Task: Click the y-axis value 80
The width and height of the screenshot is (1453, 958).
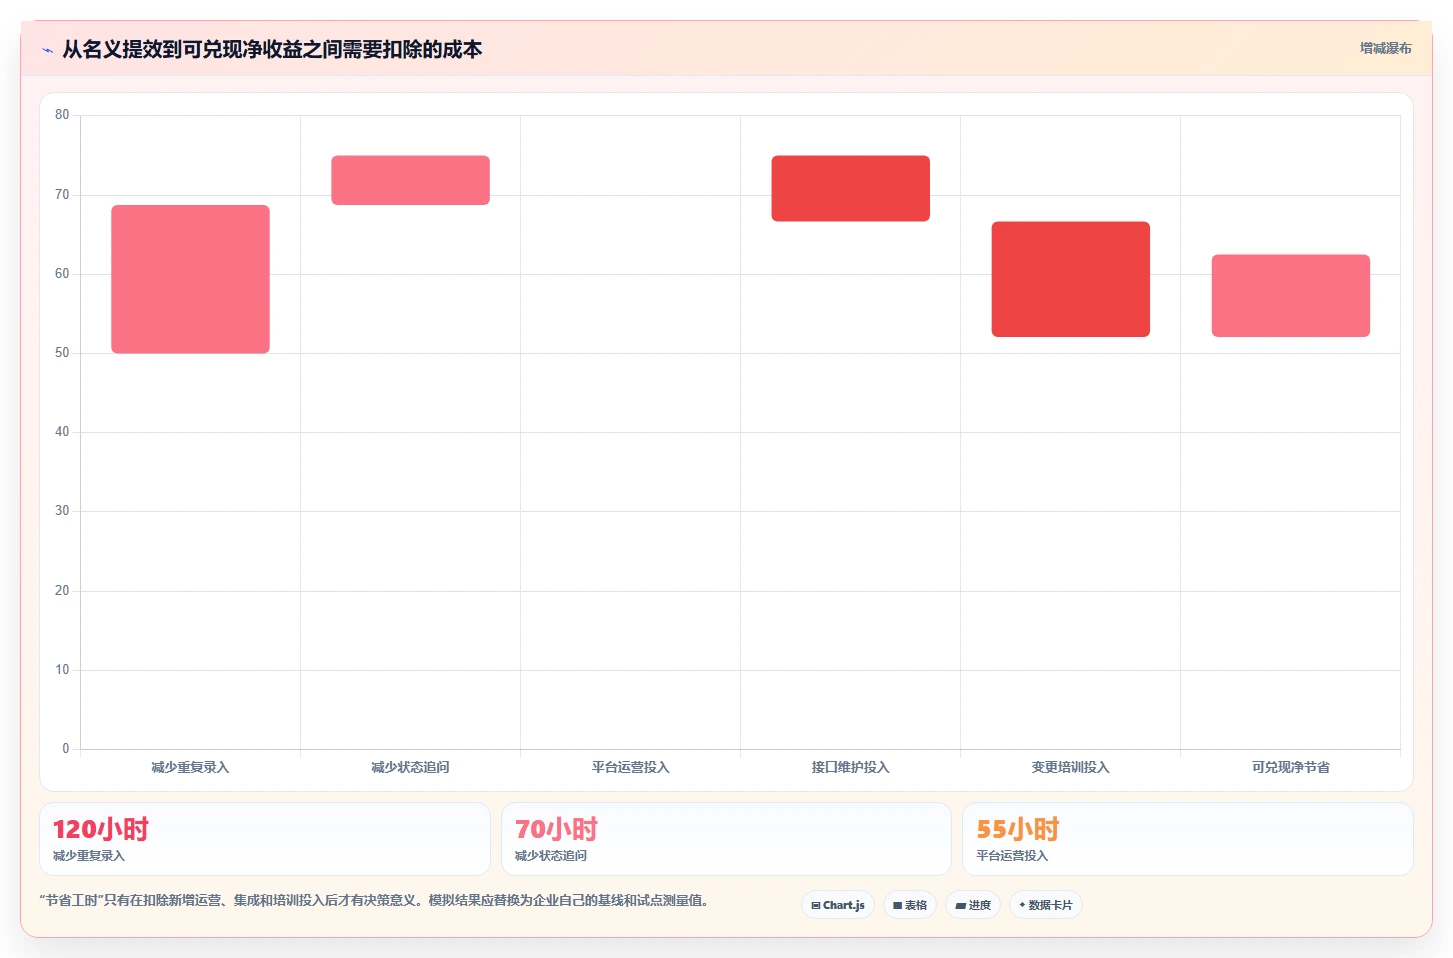Action: point(62,115)
